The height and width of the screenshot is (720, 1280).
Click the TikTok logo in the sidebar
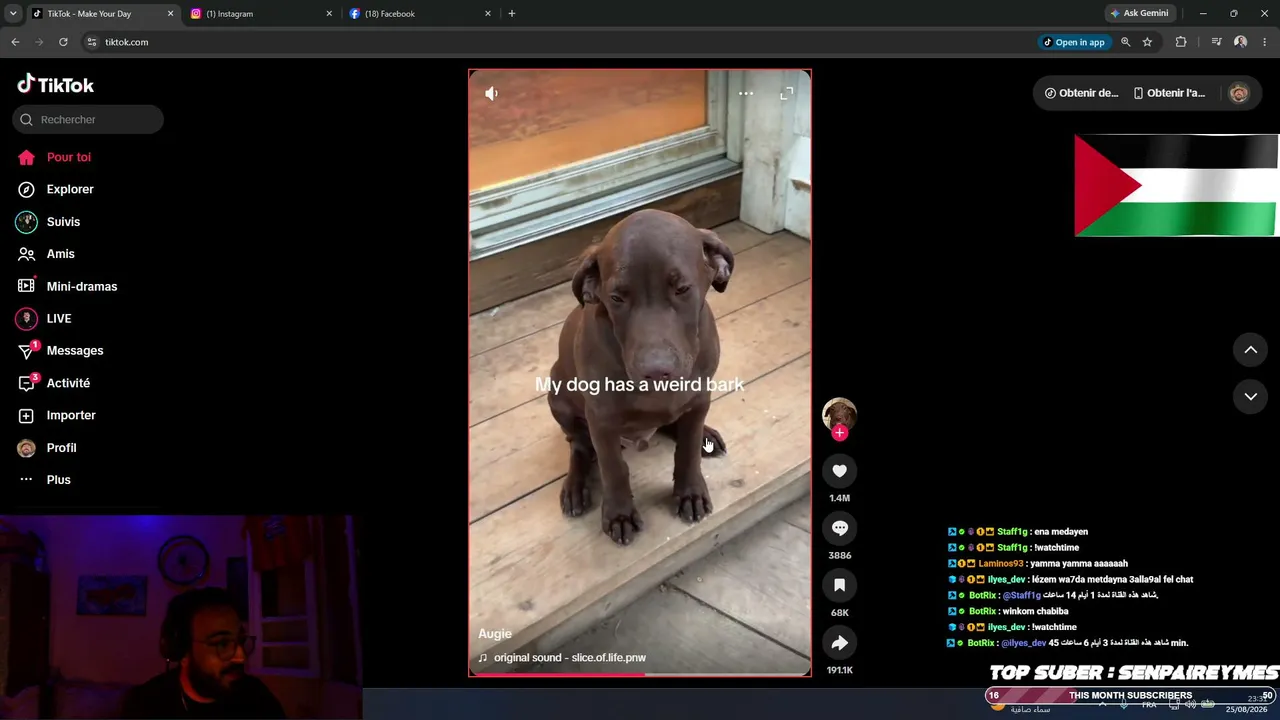pyautogui.click(x=55, y=84)
